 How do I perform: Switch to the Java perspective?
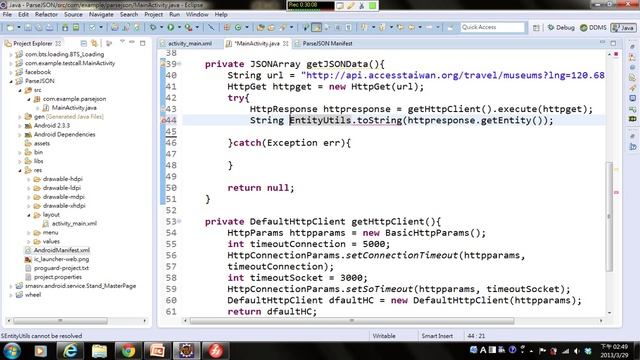point(623,28)
